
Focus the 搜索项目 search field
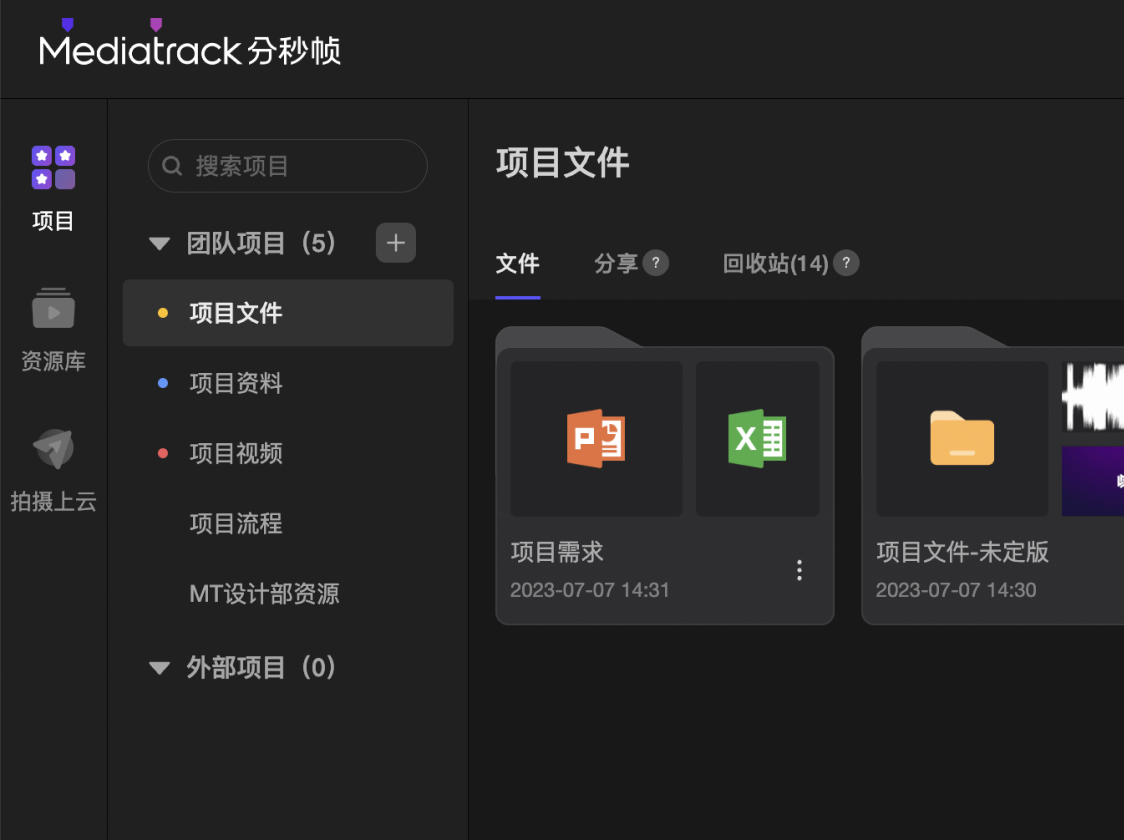point(287,166)
